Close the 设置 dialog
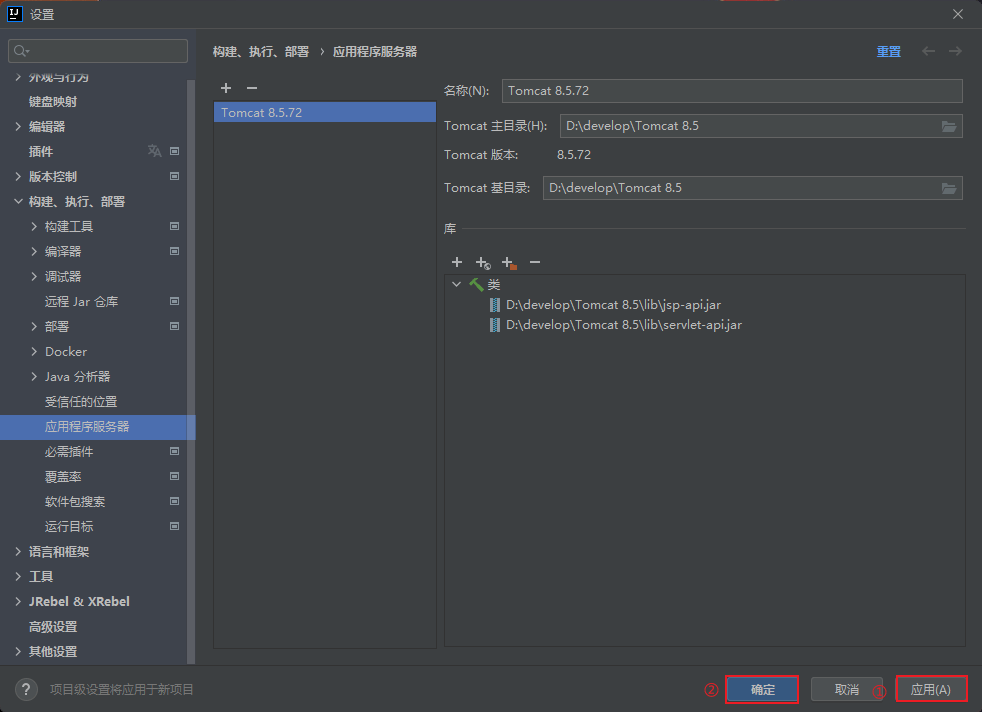This screenshot has width=982, height=712. point(958,14)
